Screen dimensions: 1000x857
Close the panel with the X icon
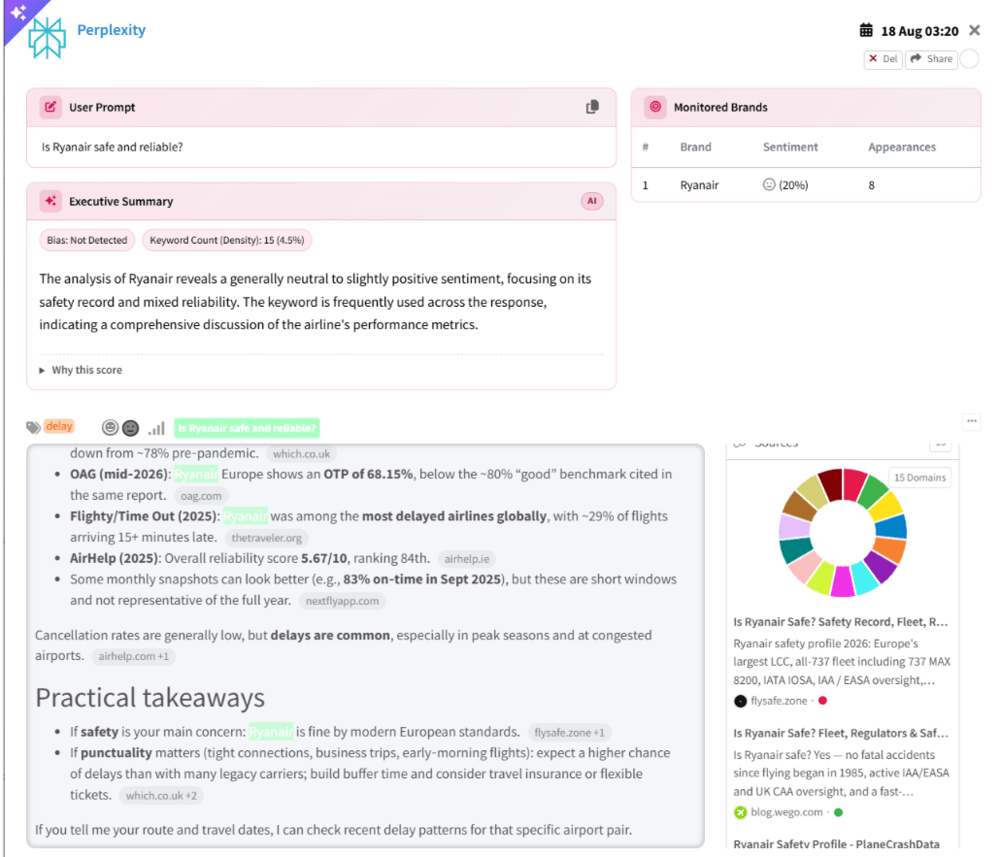pos(974,30)
